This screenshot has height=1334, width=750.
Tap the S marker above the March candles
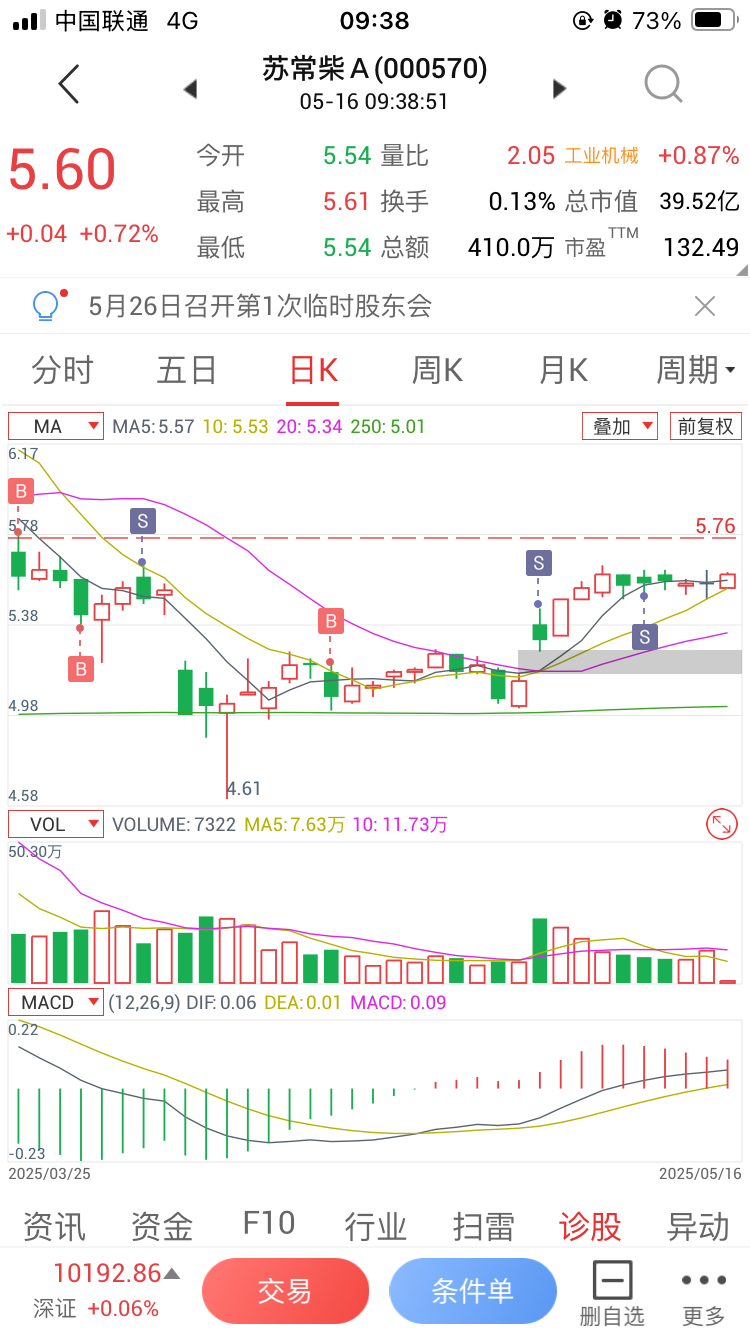click(x=142, y=520)
